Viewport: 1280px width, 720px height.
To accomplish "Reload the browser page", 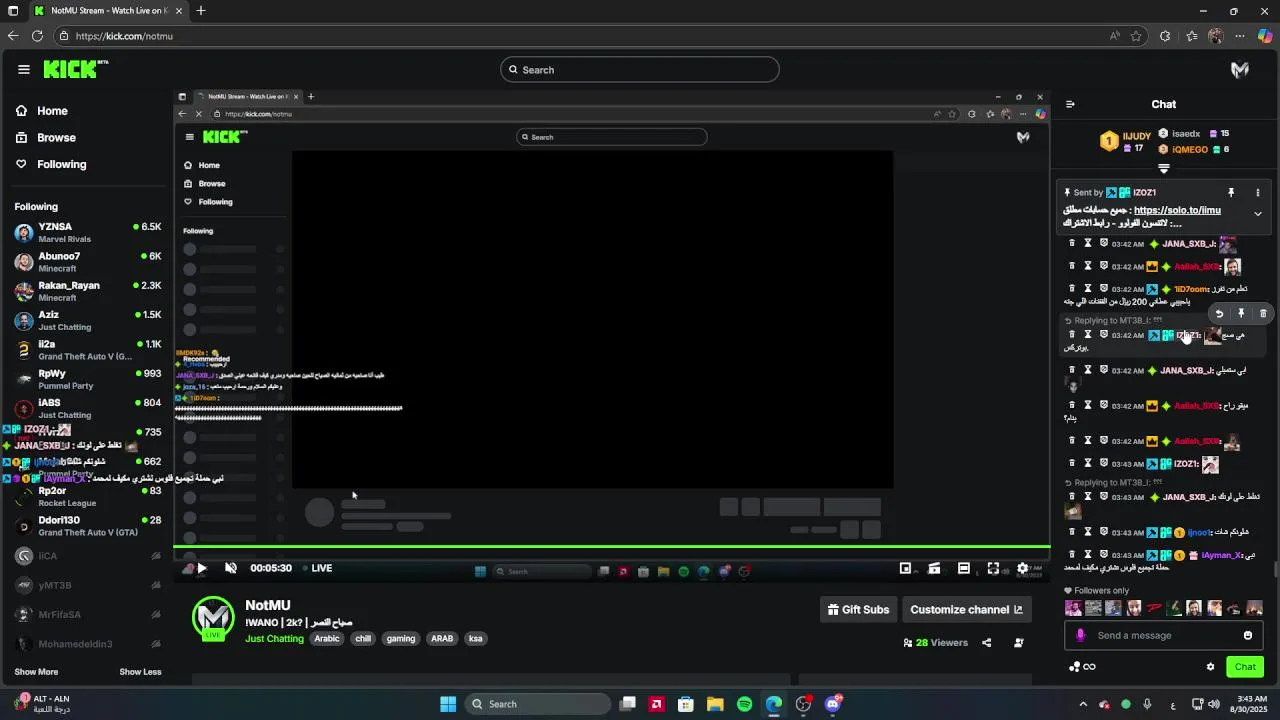I will [37, 36].
